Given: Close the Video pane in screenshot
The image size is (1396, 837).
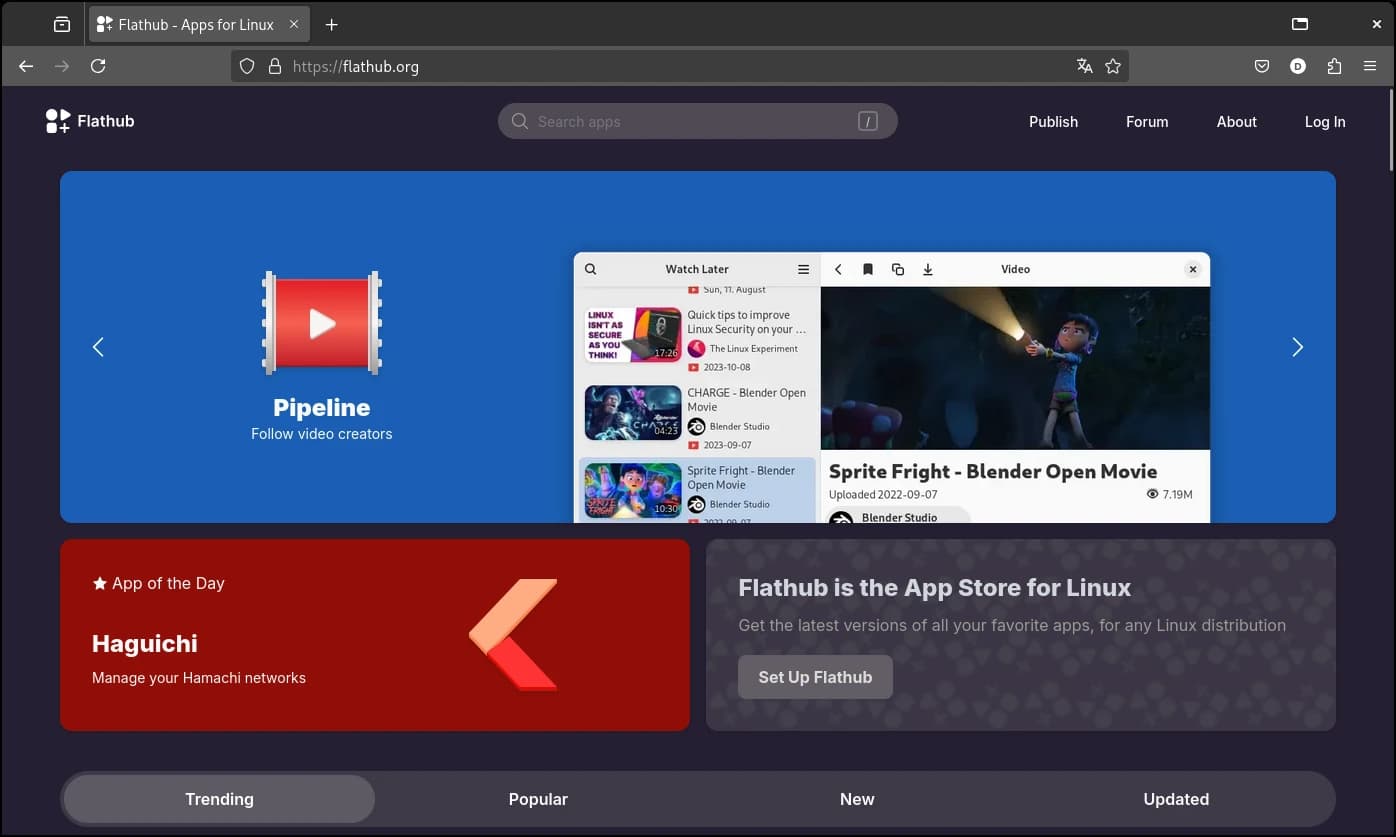Looking at the screenshot, I should (x=1193, y=269).
